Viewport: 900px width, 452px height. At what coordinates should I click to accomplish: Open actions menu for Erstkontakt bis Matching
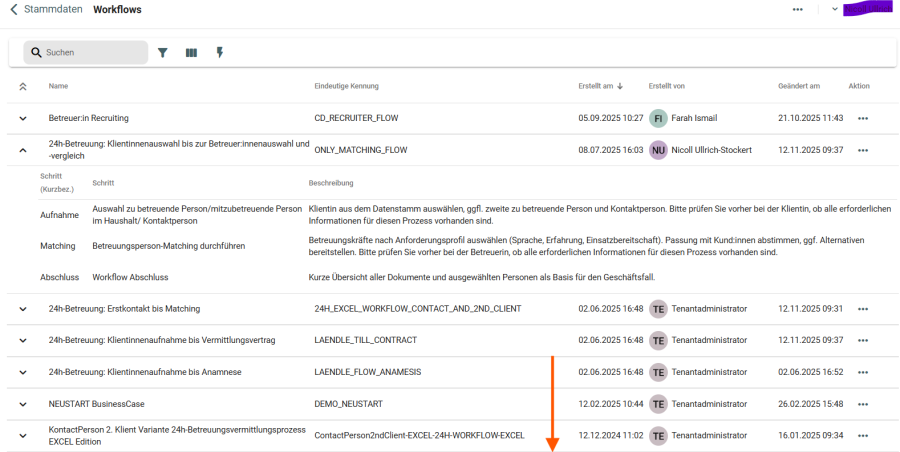(x=863, y=309)
